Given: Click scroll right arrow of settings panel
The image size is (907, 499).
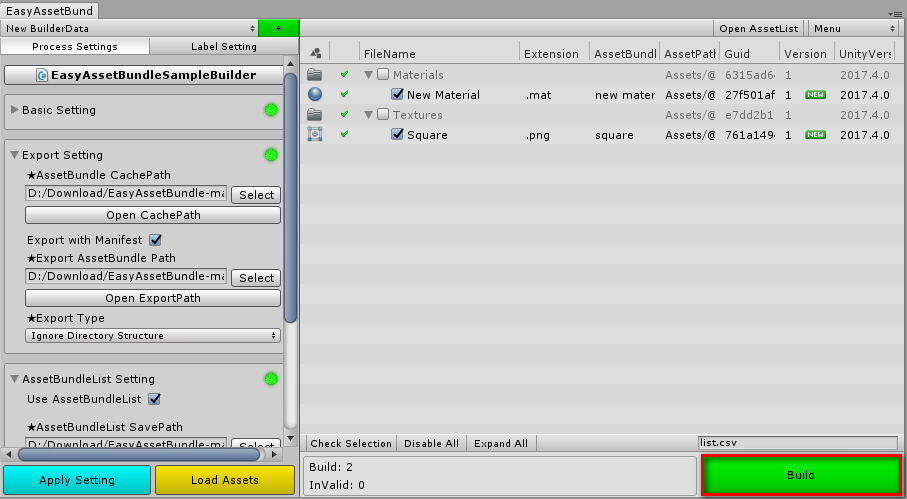Looking at the screenshot, I should click(275, 454).
